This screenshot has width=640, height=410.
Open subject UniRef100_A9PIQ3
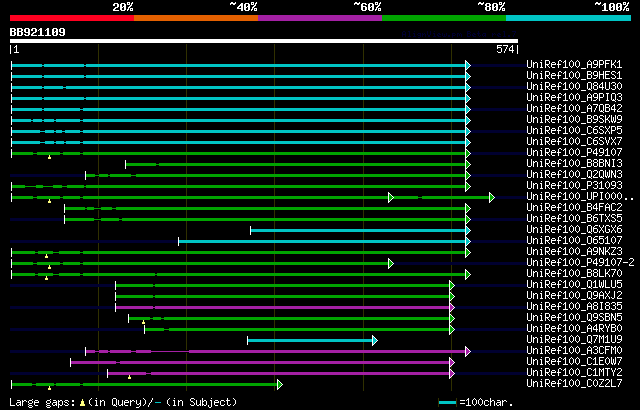[x=574, y=98]
